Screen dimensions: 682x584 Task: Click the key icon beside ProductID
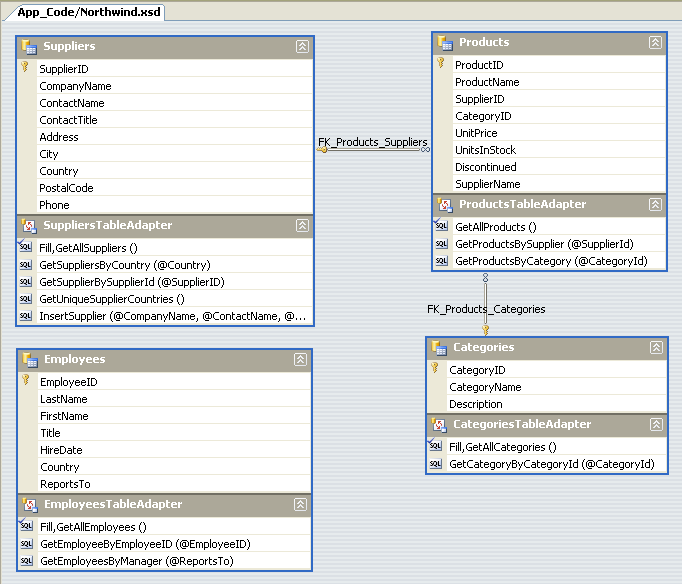click(x=441, y=63)
